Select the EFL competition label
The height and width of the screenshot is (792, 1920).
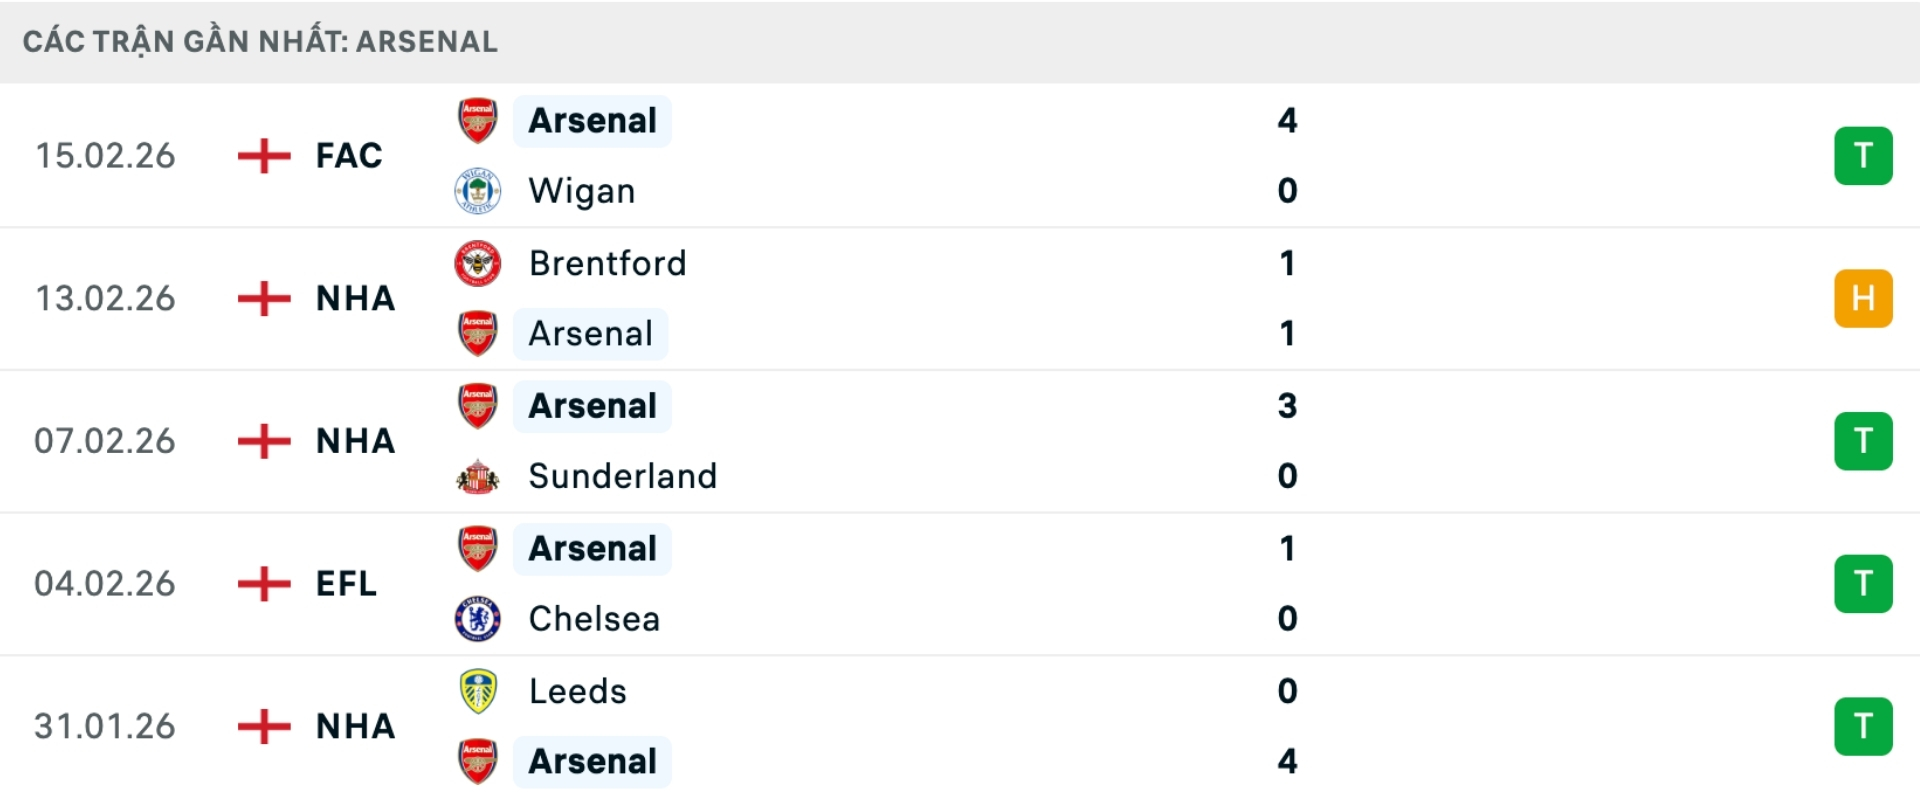[x=344, y=584]
